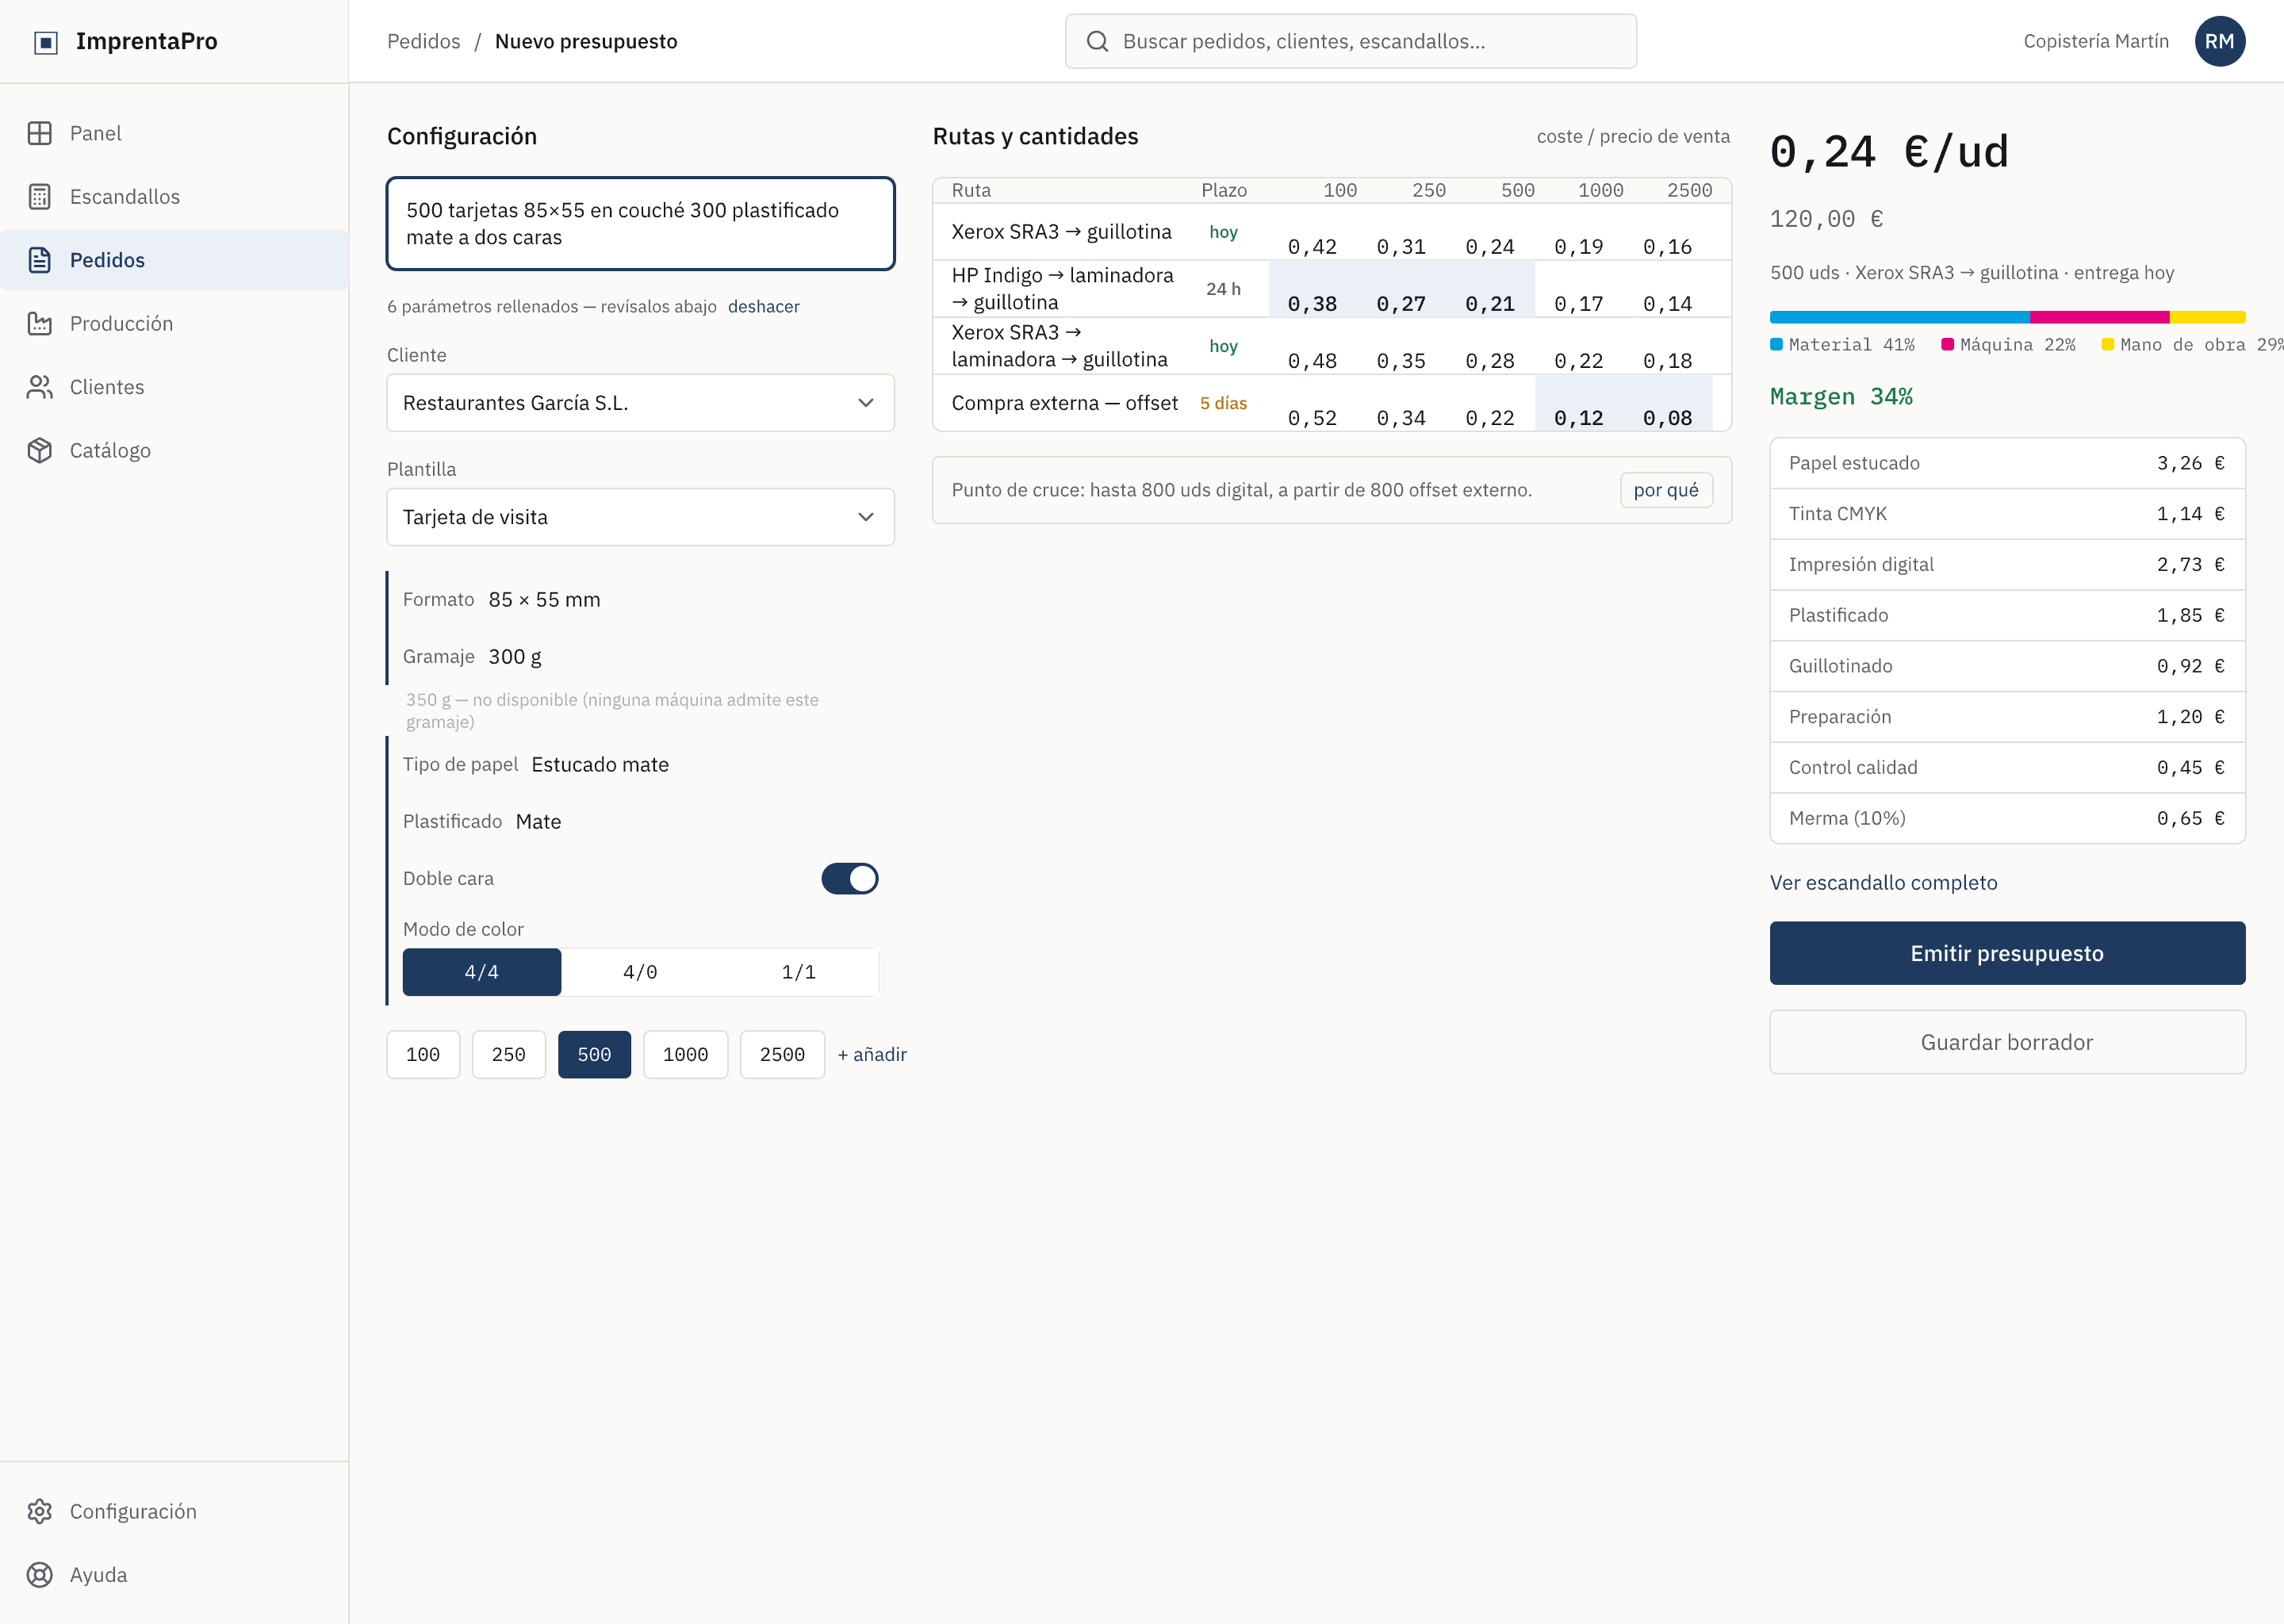2284x1624 pixels.
Task: Click the order description text box
Action: click(641, 224)
